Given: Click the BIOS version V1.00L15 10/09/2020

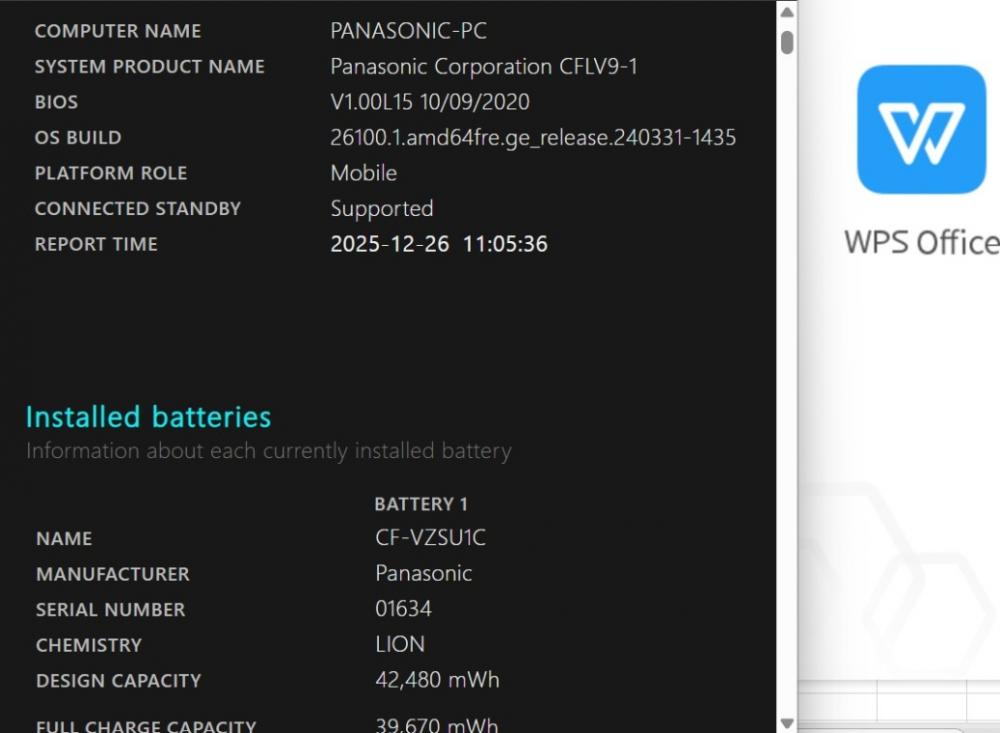Looking at the screenshot, I should tap(430, 102).
